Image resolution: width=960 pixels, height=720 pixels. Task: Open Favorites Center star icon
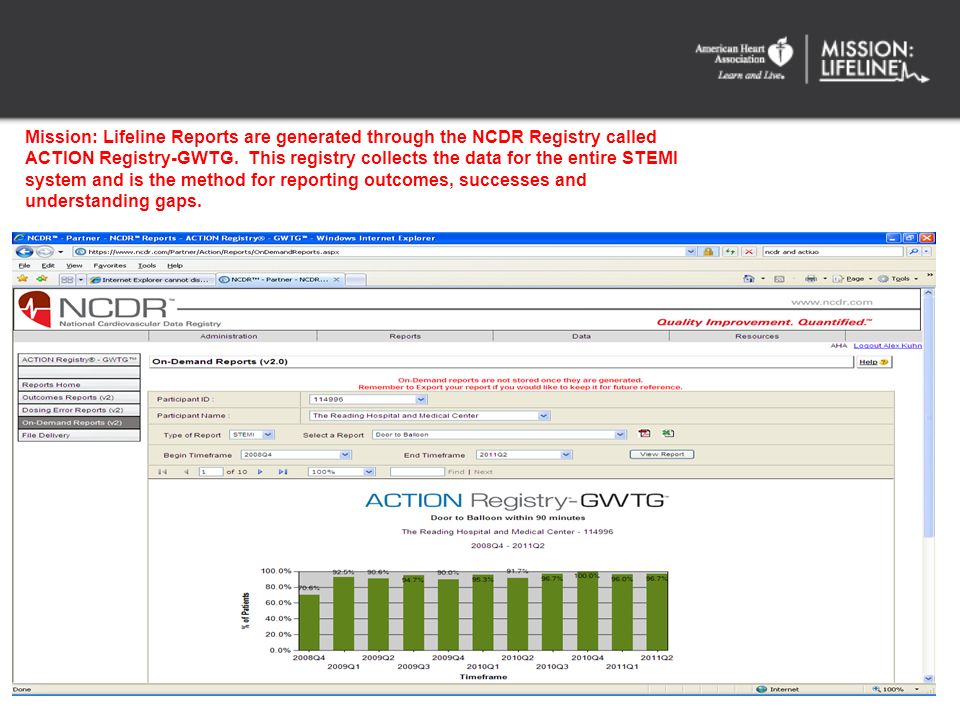click(x=23, y=279)
